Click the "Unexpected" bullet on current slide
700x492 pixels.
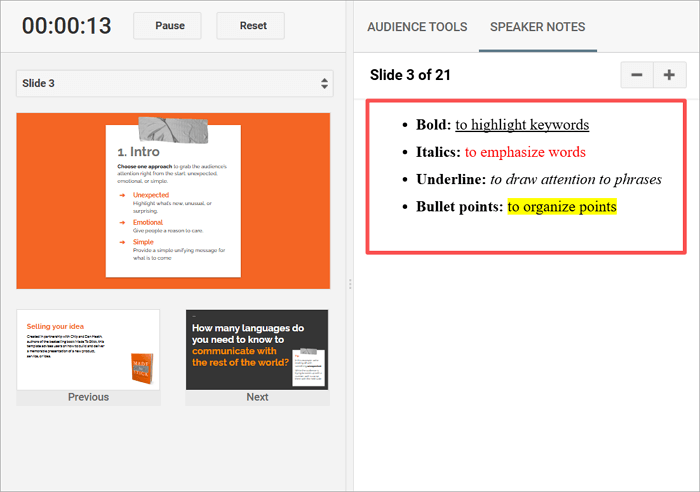point(151,195)
